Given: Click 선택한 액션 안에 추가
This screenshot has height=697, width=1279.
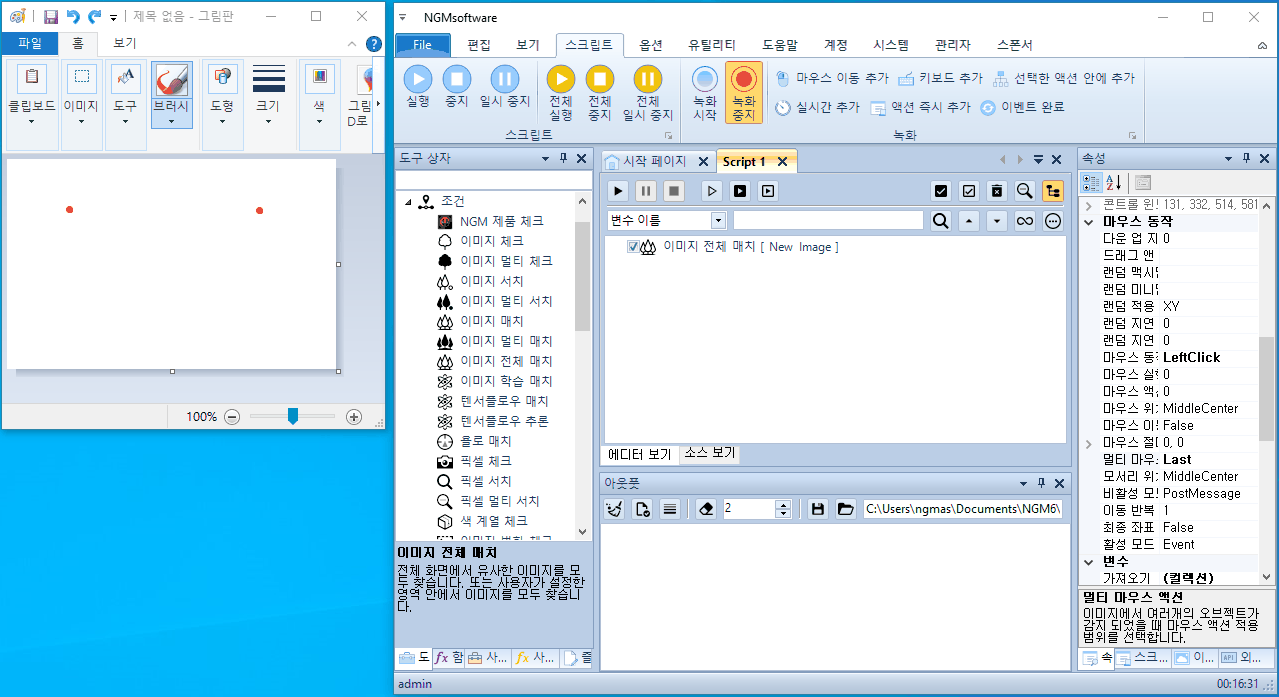Looking at the screenshot, I should 1064,77.
